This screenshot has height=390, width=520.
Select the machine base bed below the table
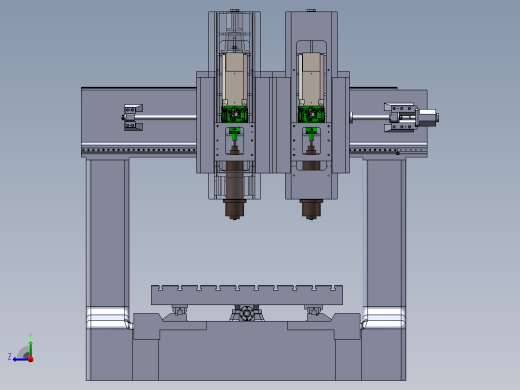(x=247, y=350)
